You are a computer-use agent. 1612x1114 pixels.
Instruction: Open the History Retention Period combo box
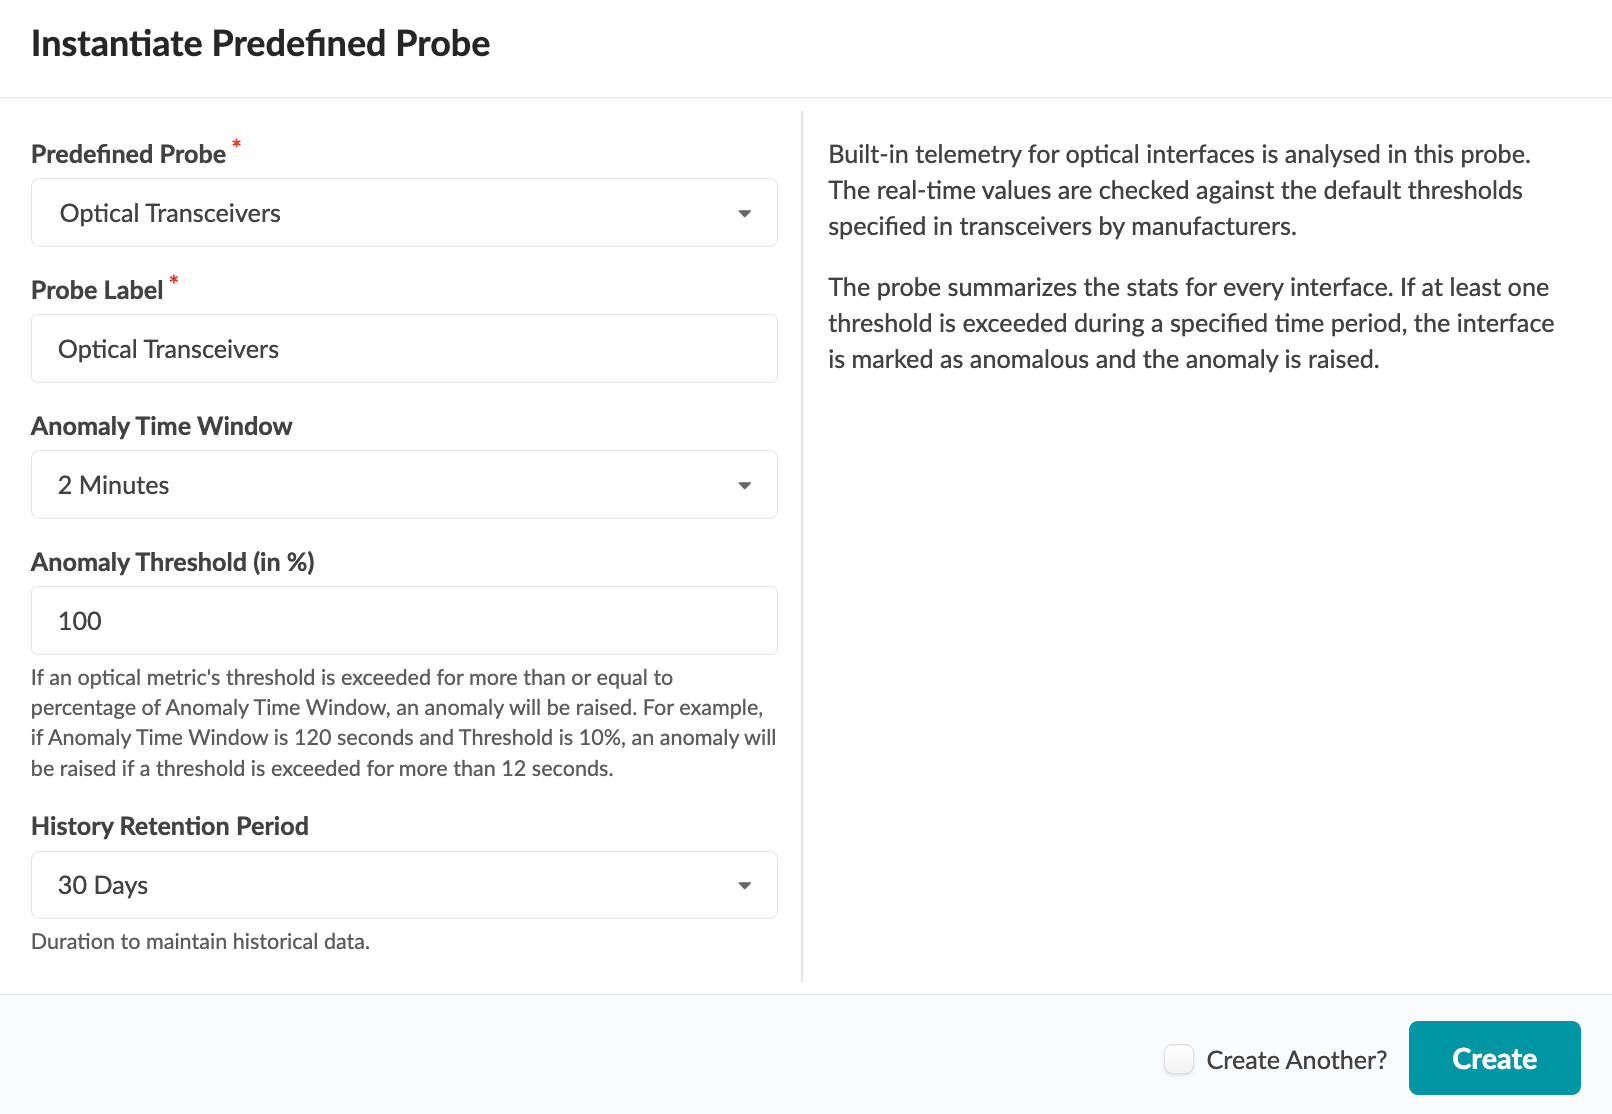[x=404, y=885]
